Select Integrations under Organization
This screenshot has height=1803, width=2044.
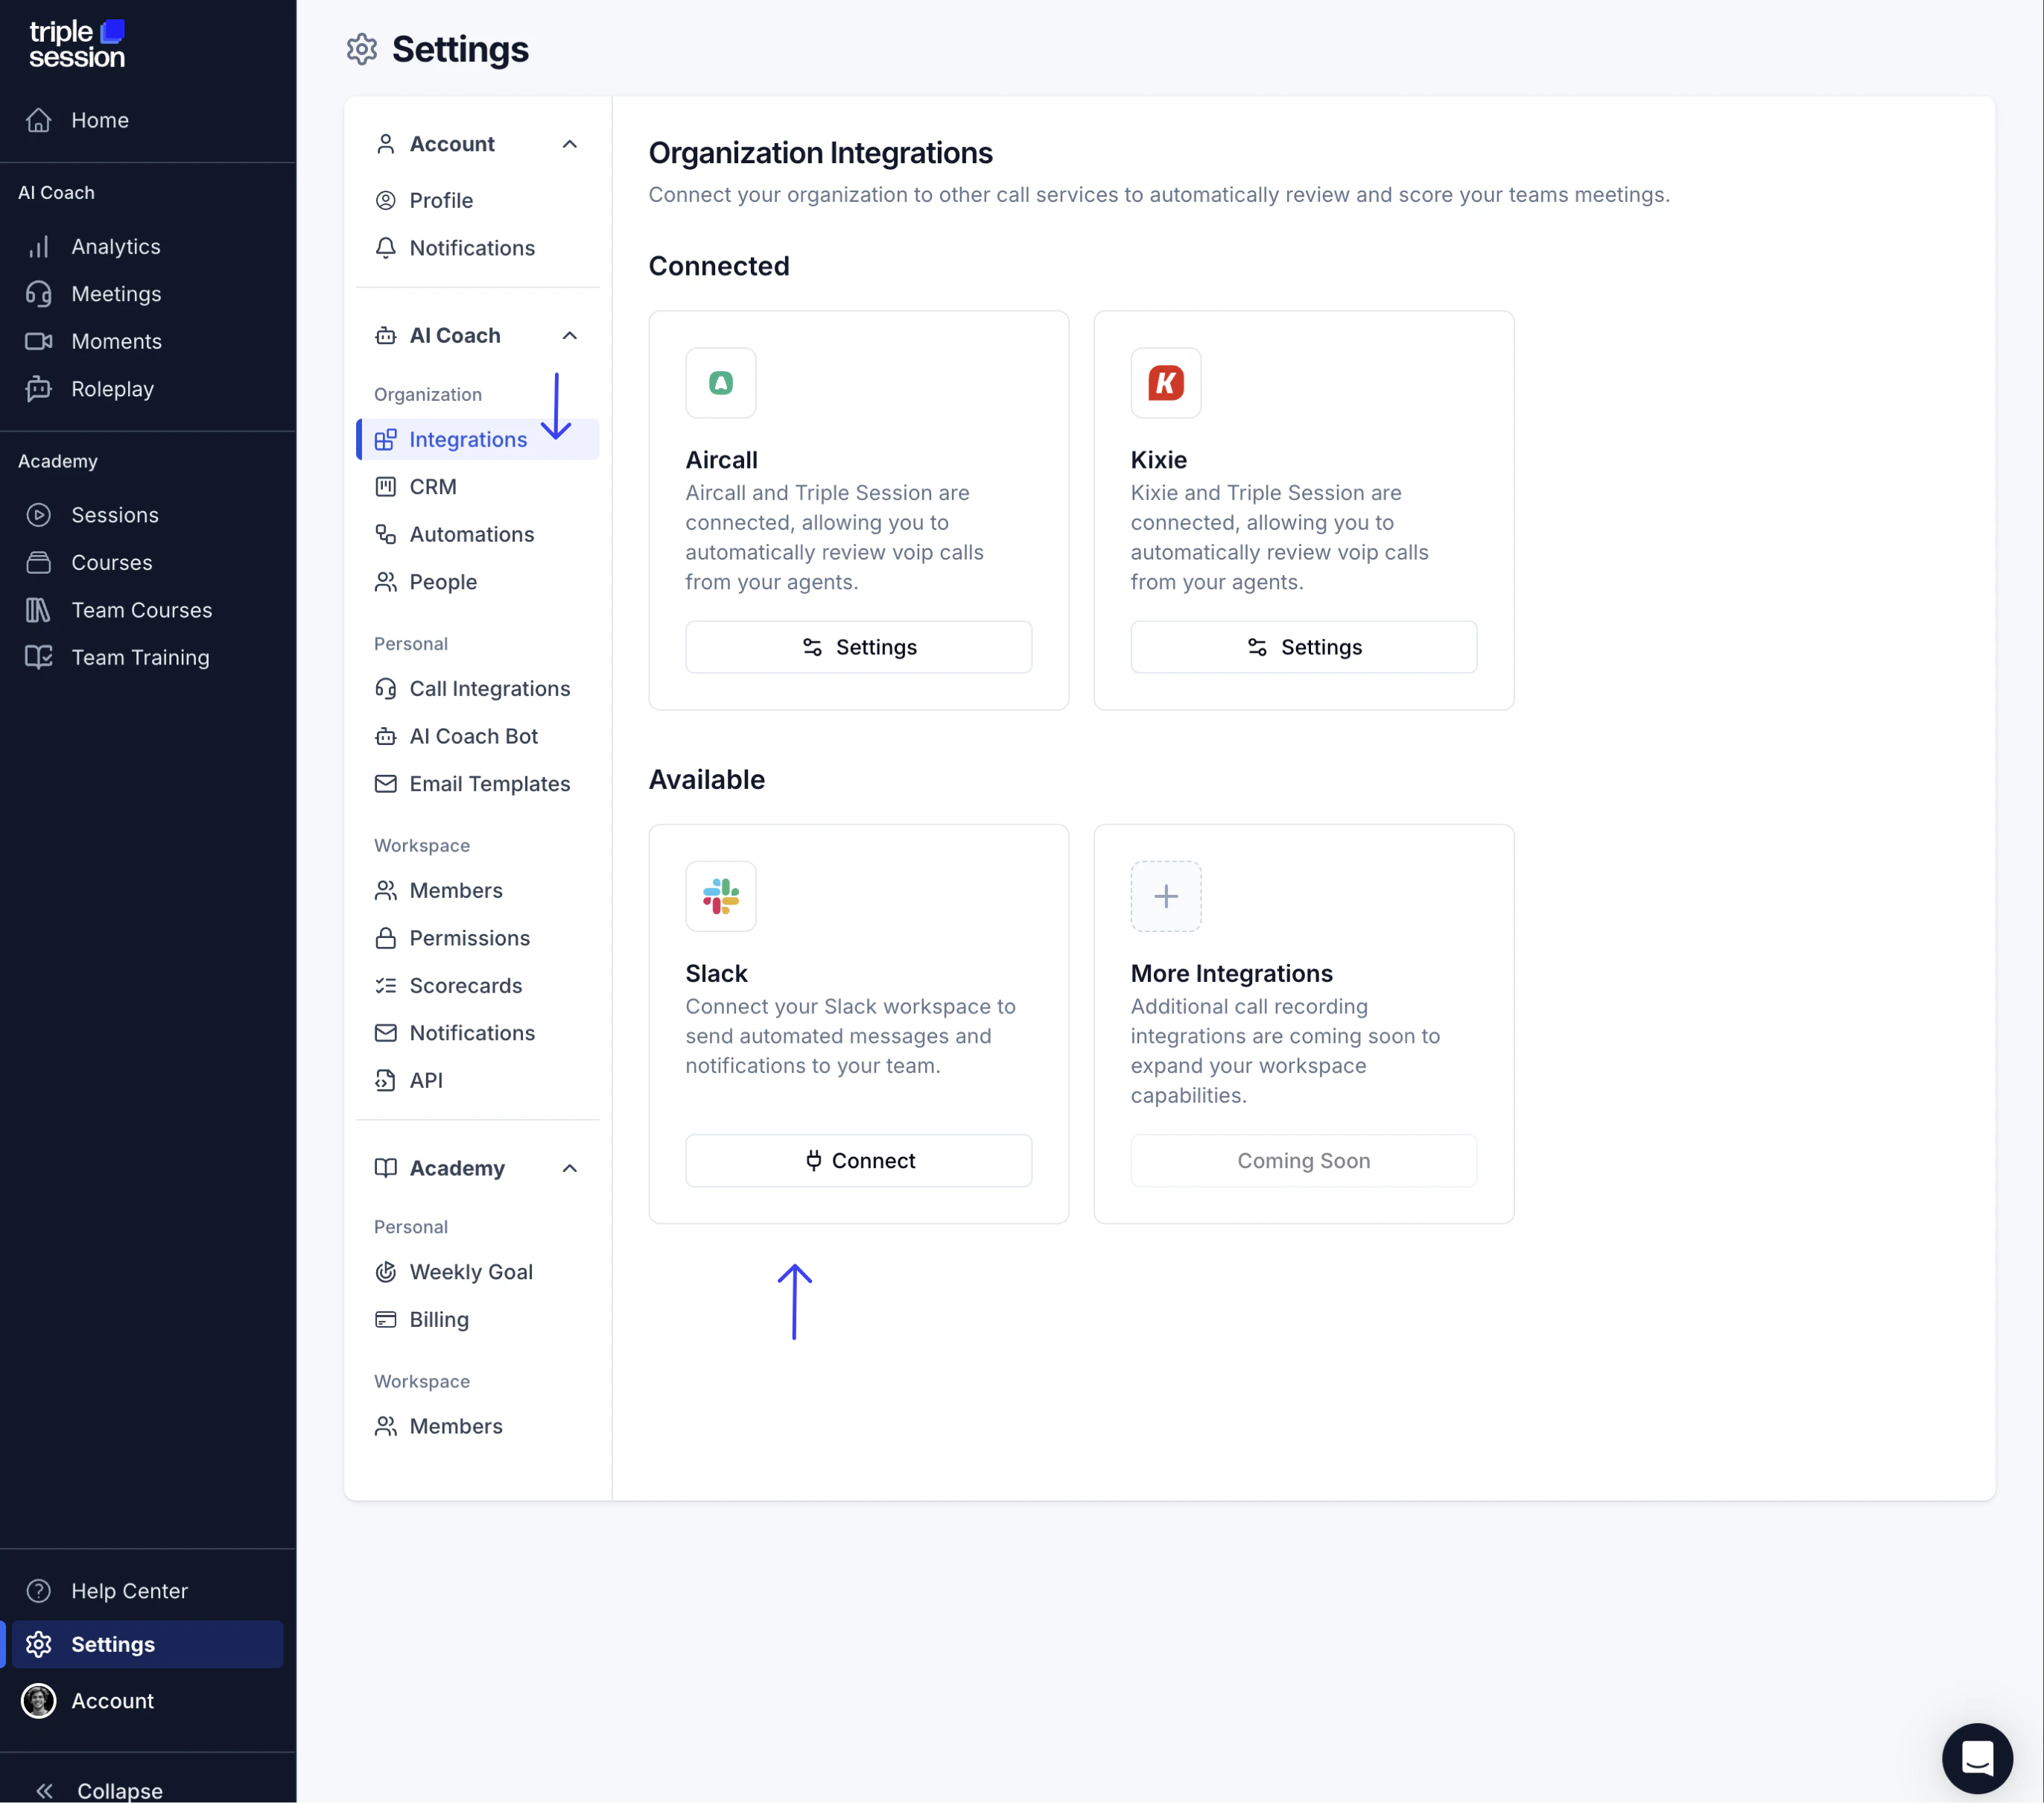tap(478, 440)
